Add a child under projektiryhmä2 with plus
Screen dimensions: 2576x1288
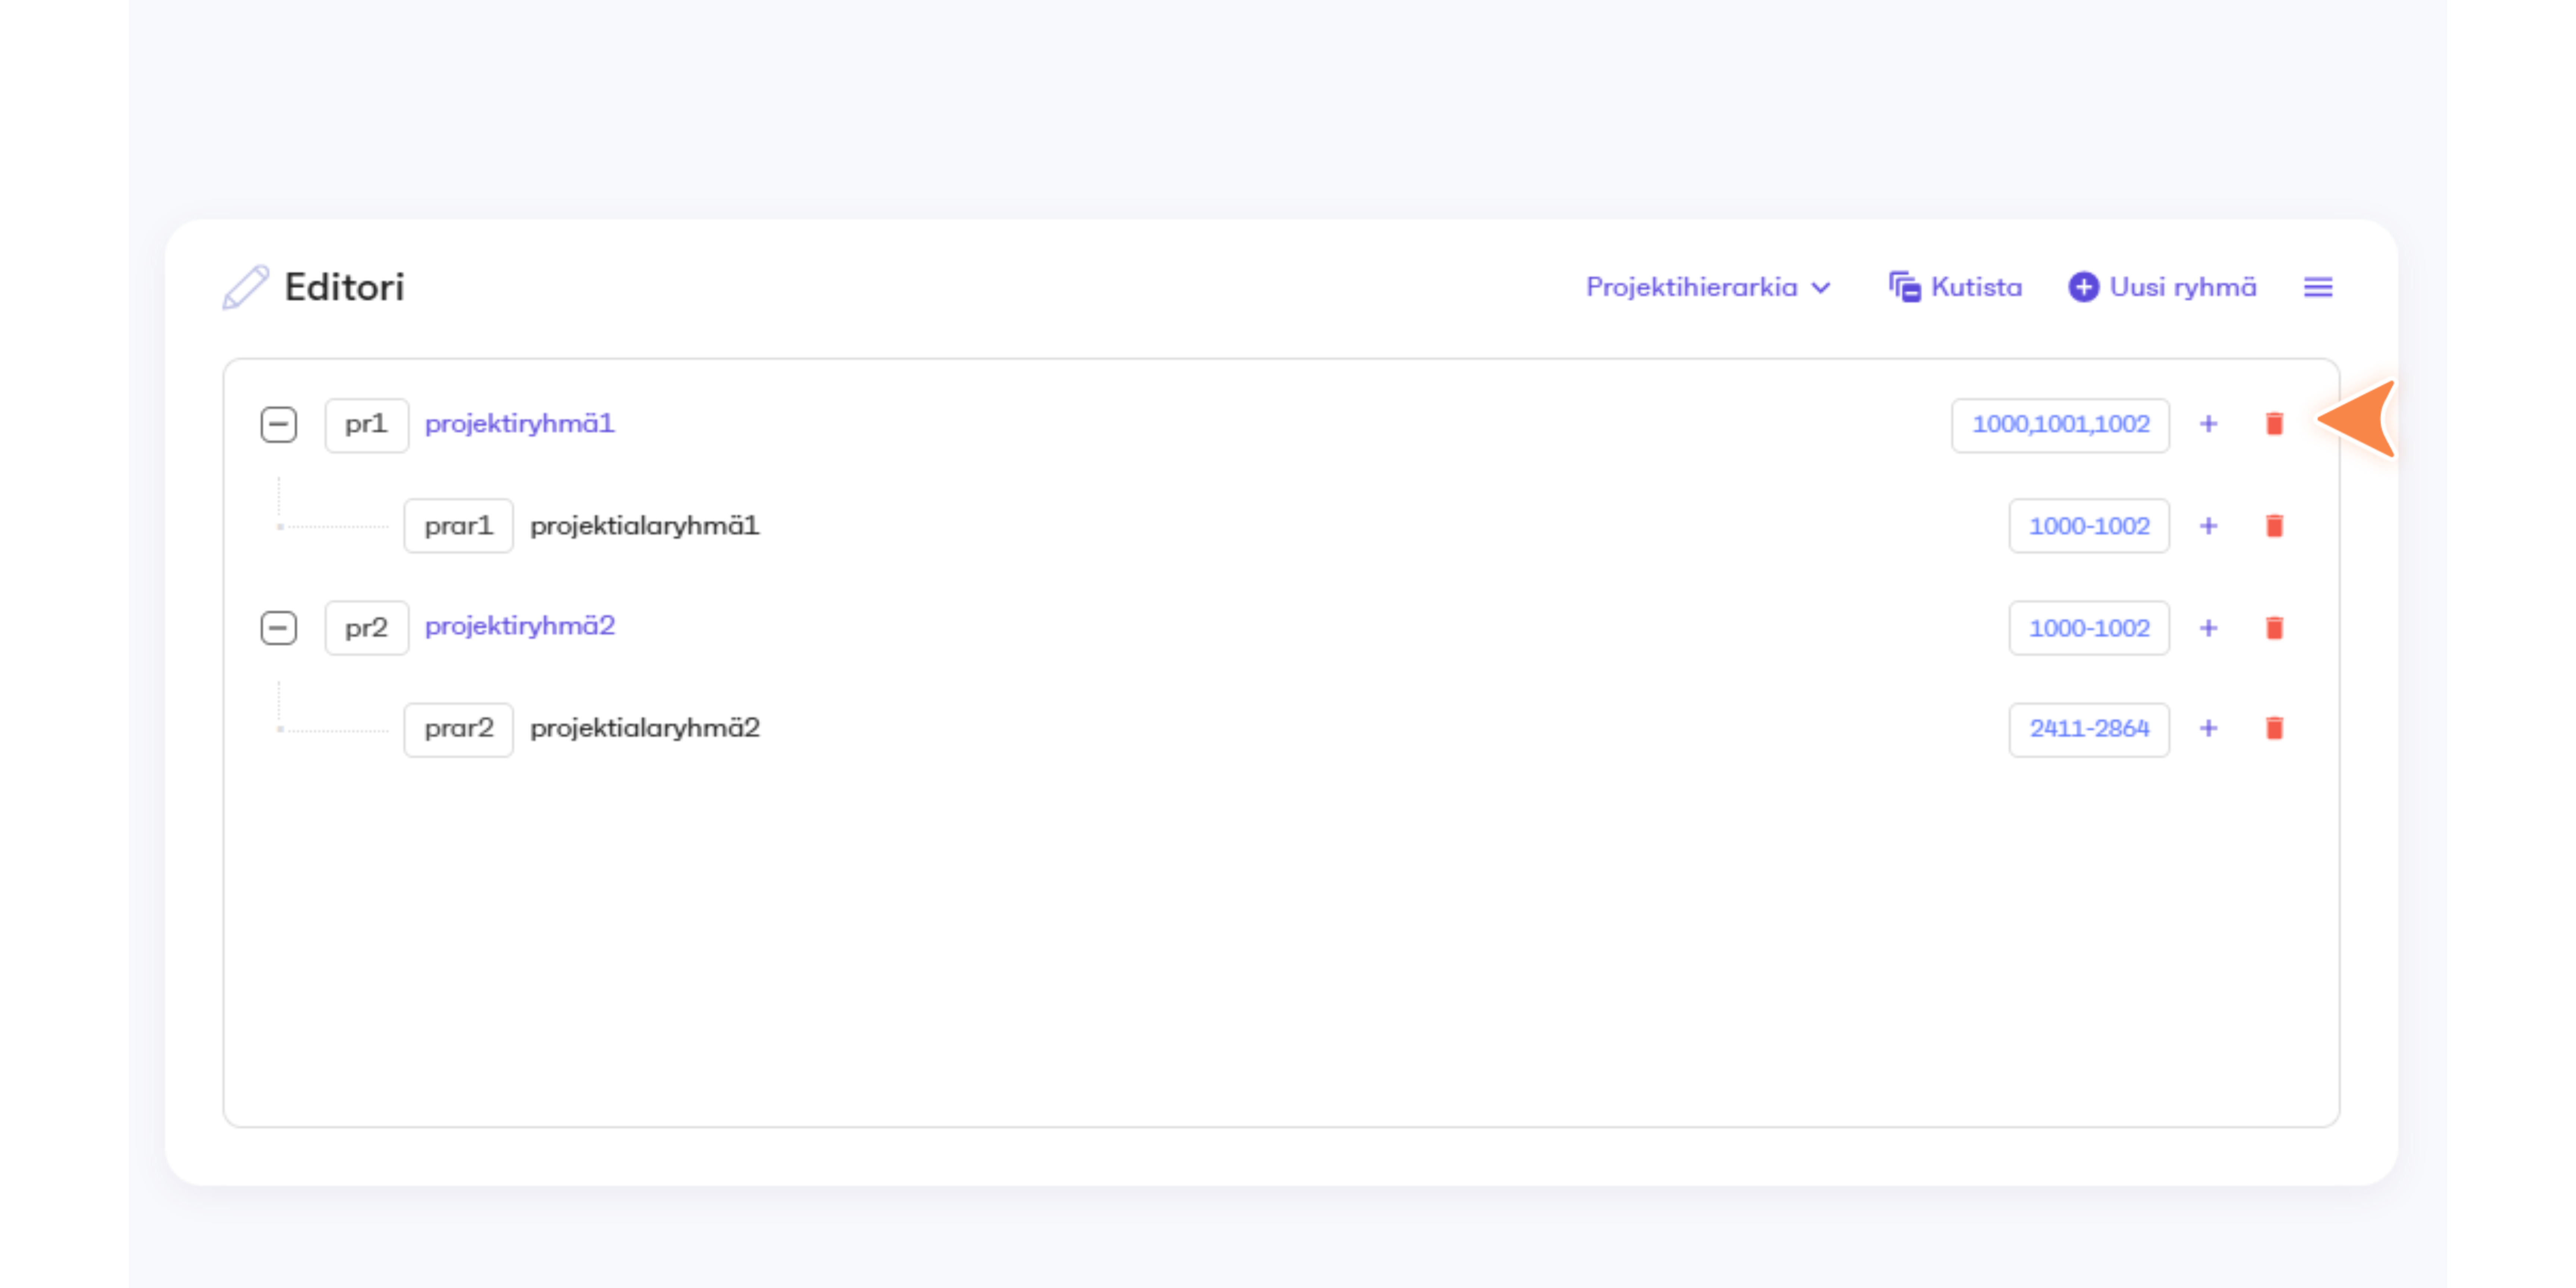[x=2208, y=628]
